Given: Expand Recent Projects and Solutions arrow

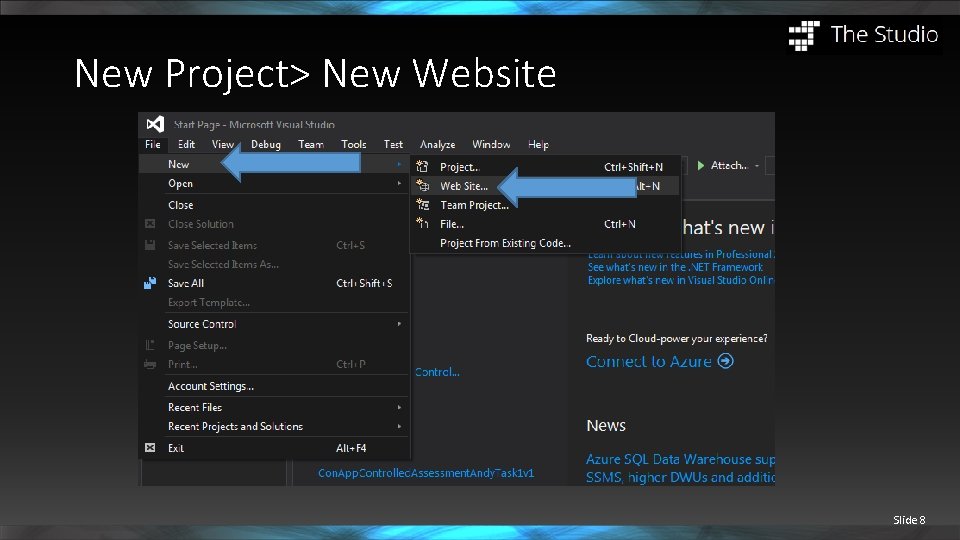Looking at the screenshot, I should click(x=399, y=426).
